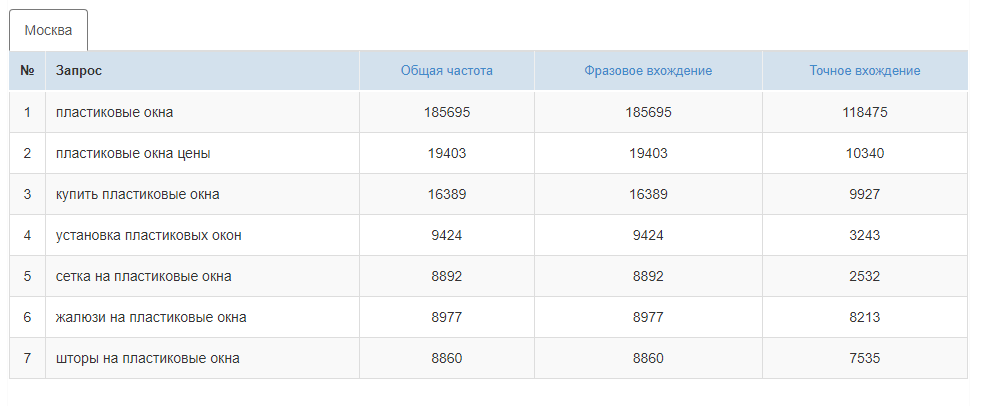This screenshot has height=406, width=986.
Task: Click total frequency value 8892
Action: tap(446, 276)
